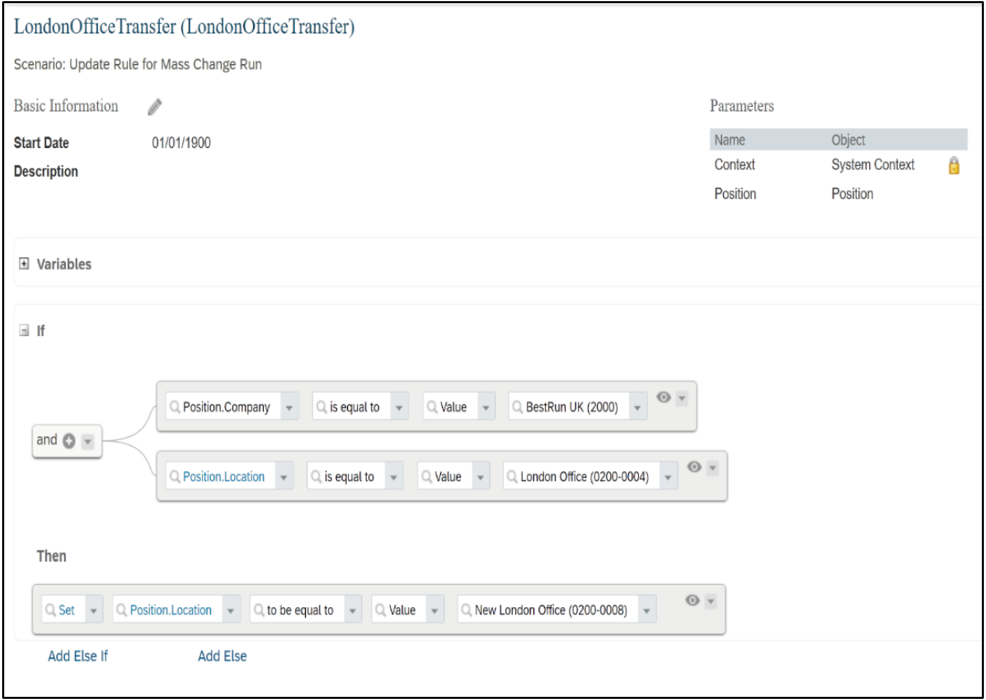This screenshot has height=700, width=986.
Task: Open the Position.Company field dropdown
Action: click(x=289, y=408)
